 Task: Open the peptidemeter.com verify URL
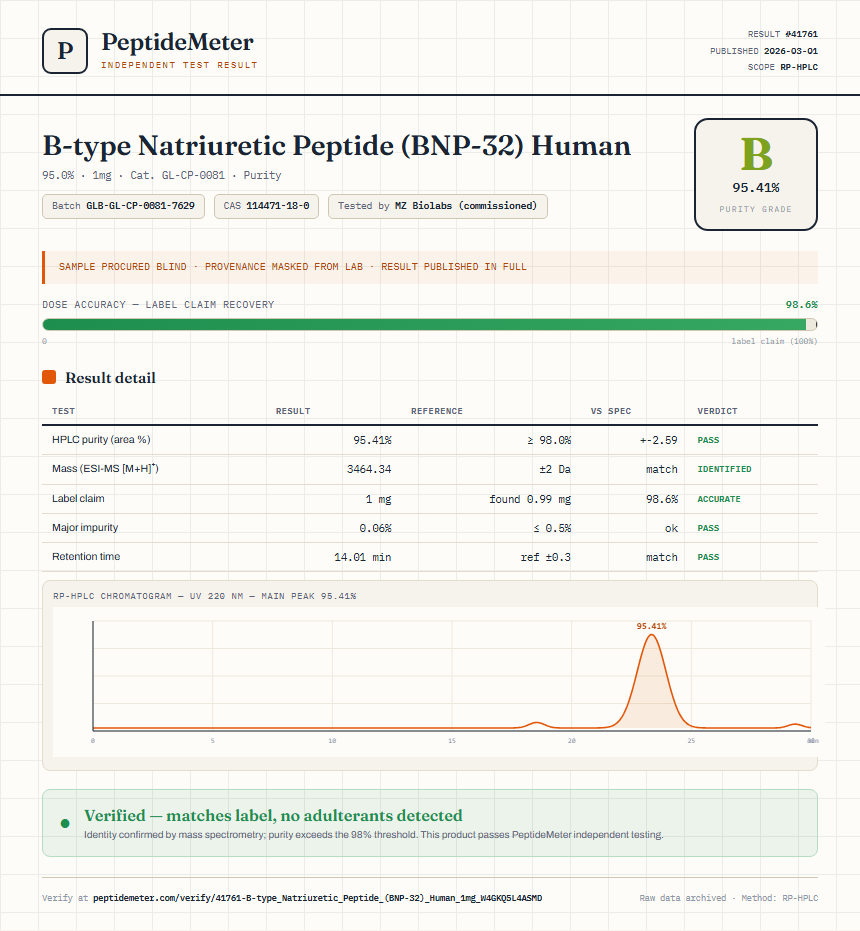point(318,898)
